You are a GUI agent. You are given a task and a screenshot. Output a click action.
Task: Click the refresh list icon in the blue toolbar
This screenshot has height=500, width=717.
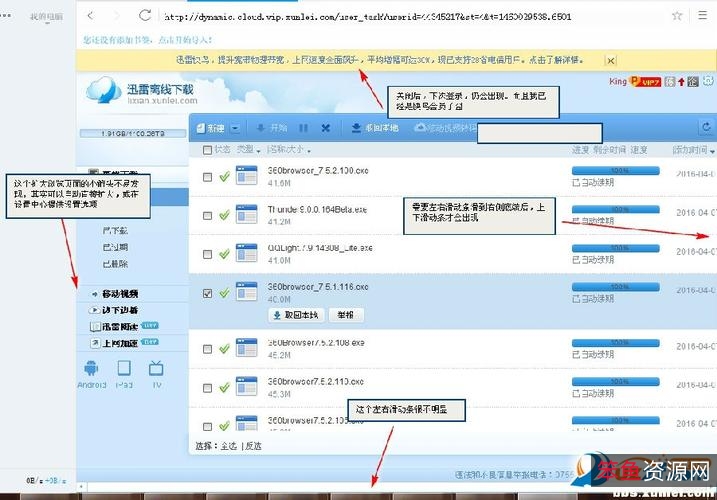[706, 127]
